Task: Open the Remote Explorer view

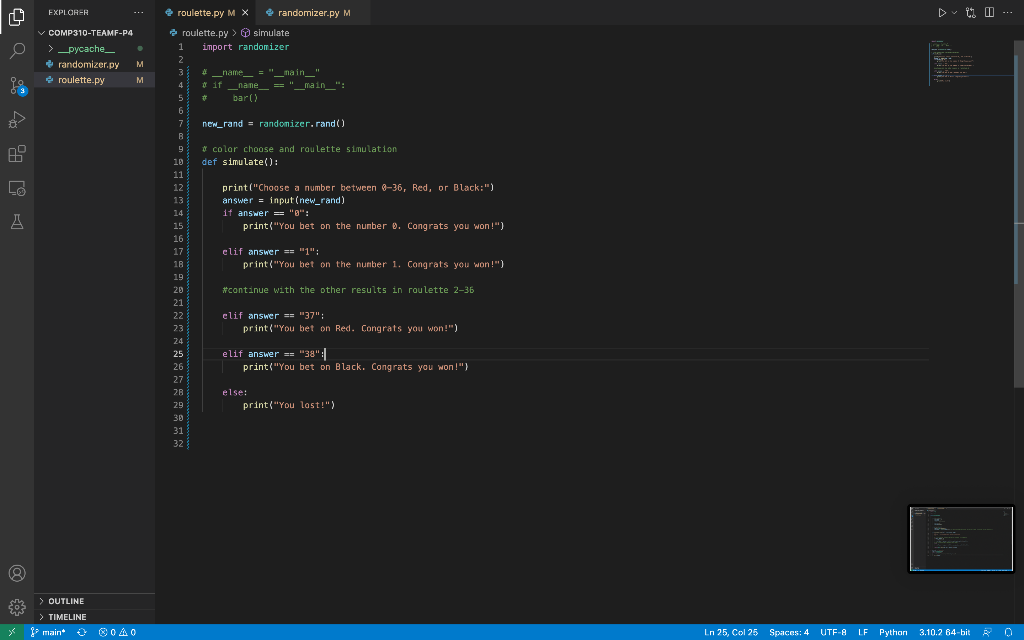Action: pyautogui.click(x=17, y=188)
